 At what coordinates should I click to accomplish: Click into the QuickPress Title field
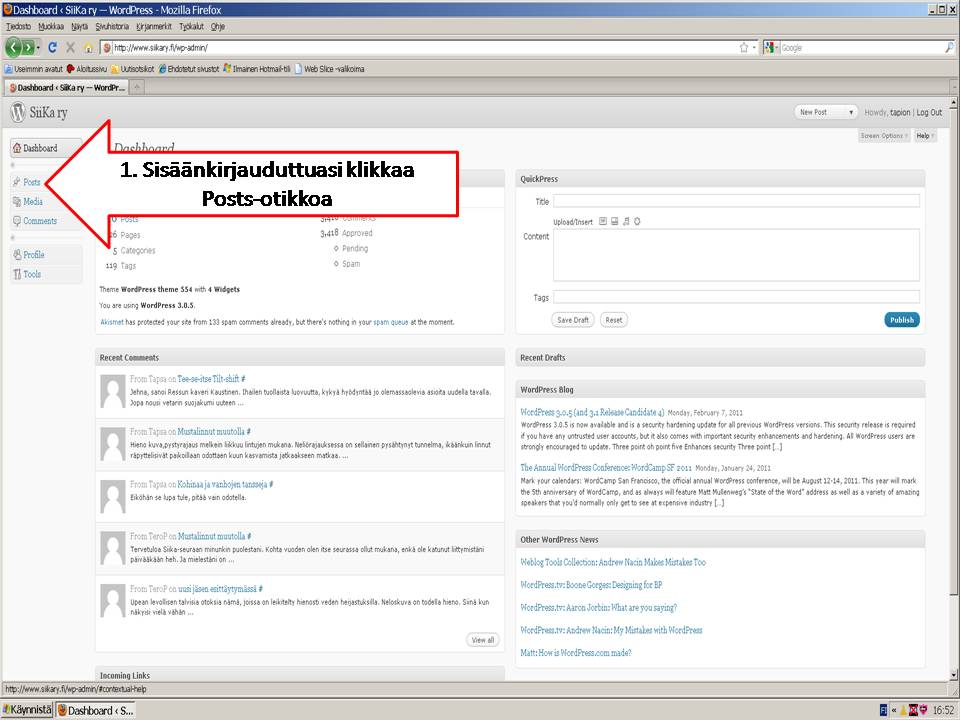[x=736, y=201]
